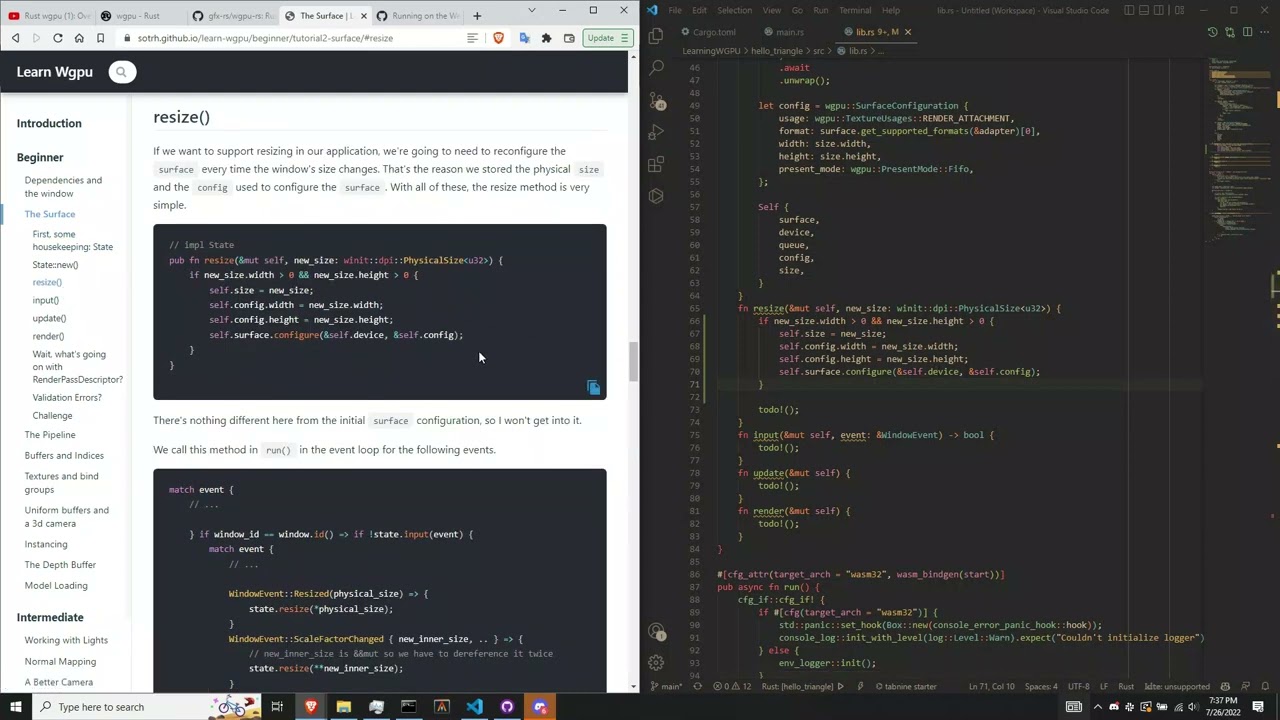The height and width of the screenshot is (720, 1280).
Task: Open More Actions ellipsis in editor toolbar
Action: tap(1265, 32)
